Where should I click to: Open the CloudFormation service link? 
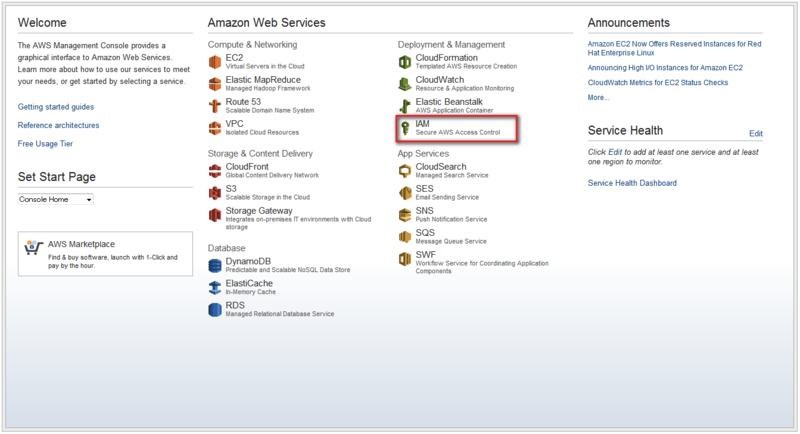(x=446, y=58)
